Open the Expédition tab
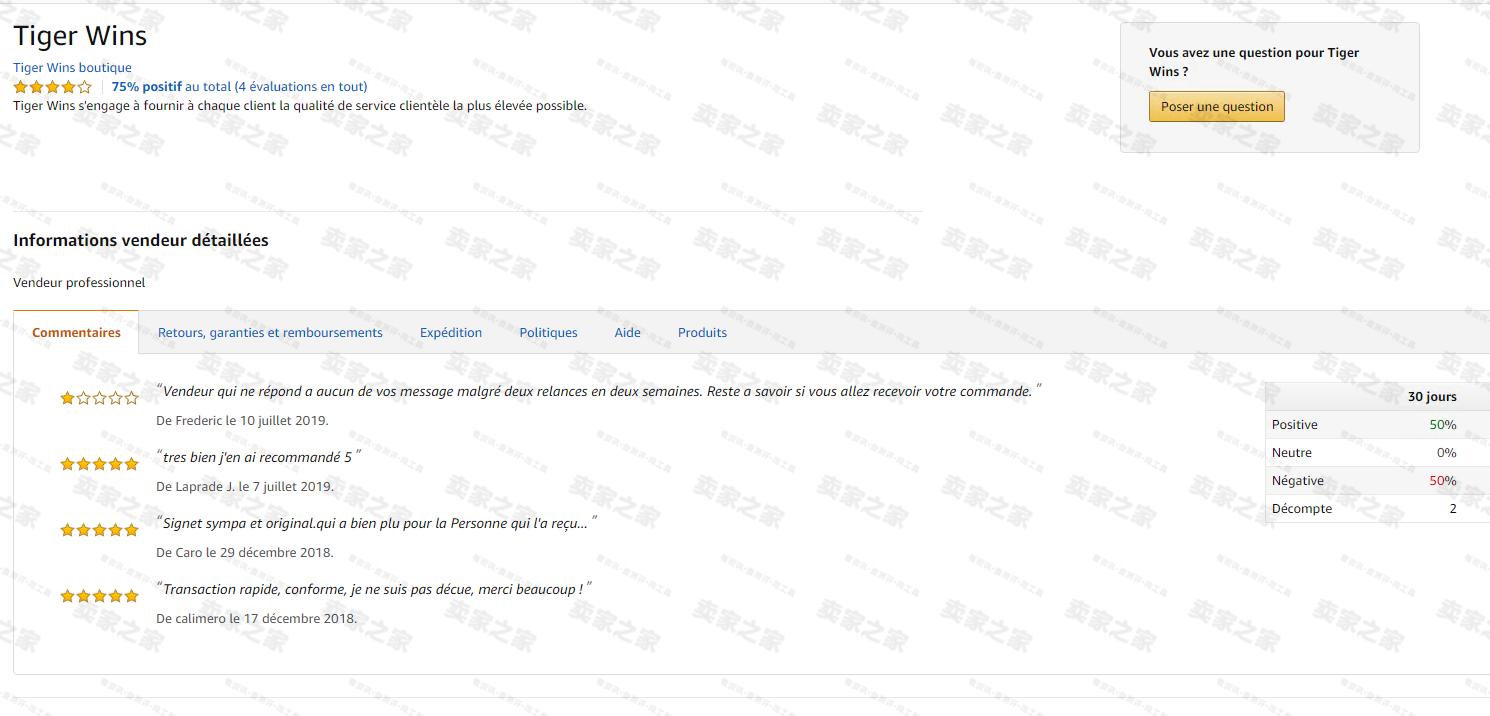 (451, 333)
